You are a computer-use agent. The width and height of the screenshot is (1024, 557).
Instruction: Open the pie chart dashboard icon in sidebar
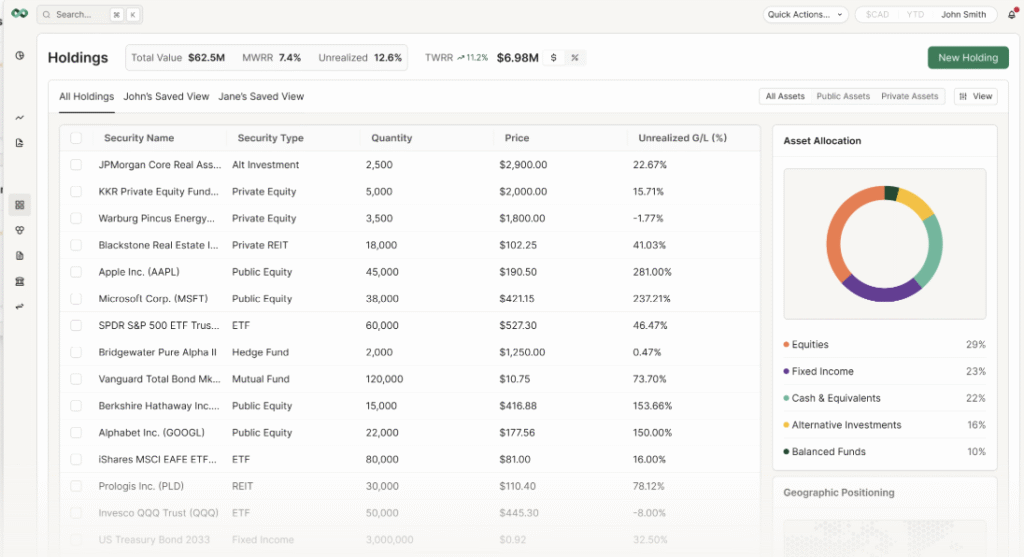[20, 56]
